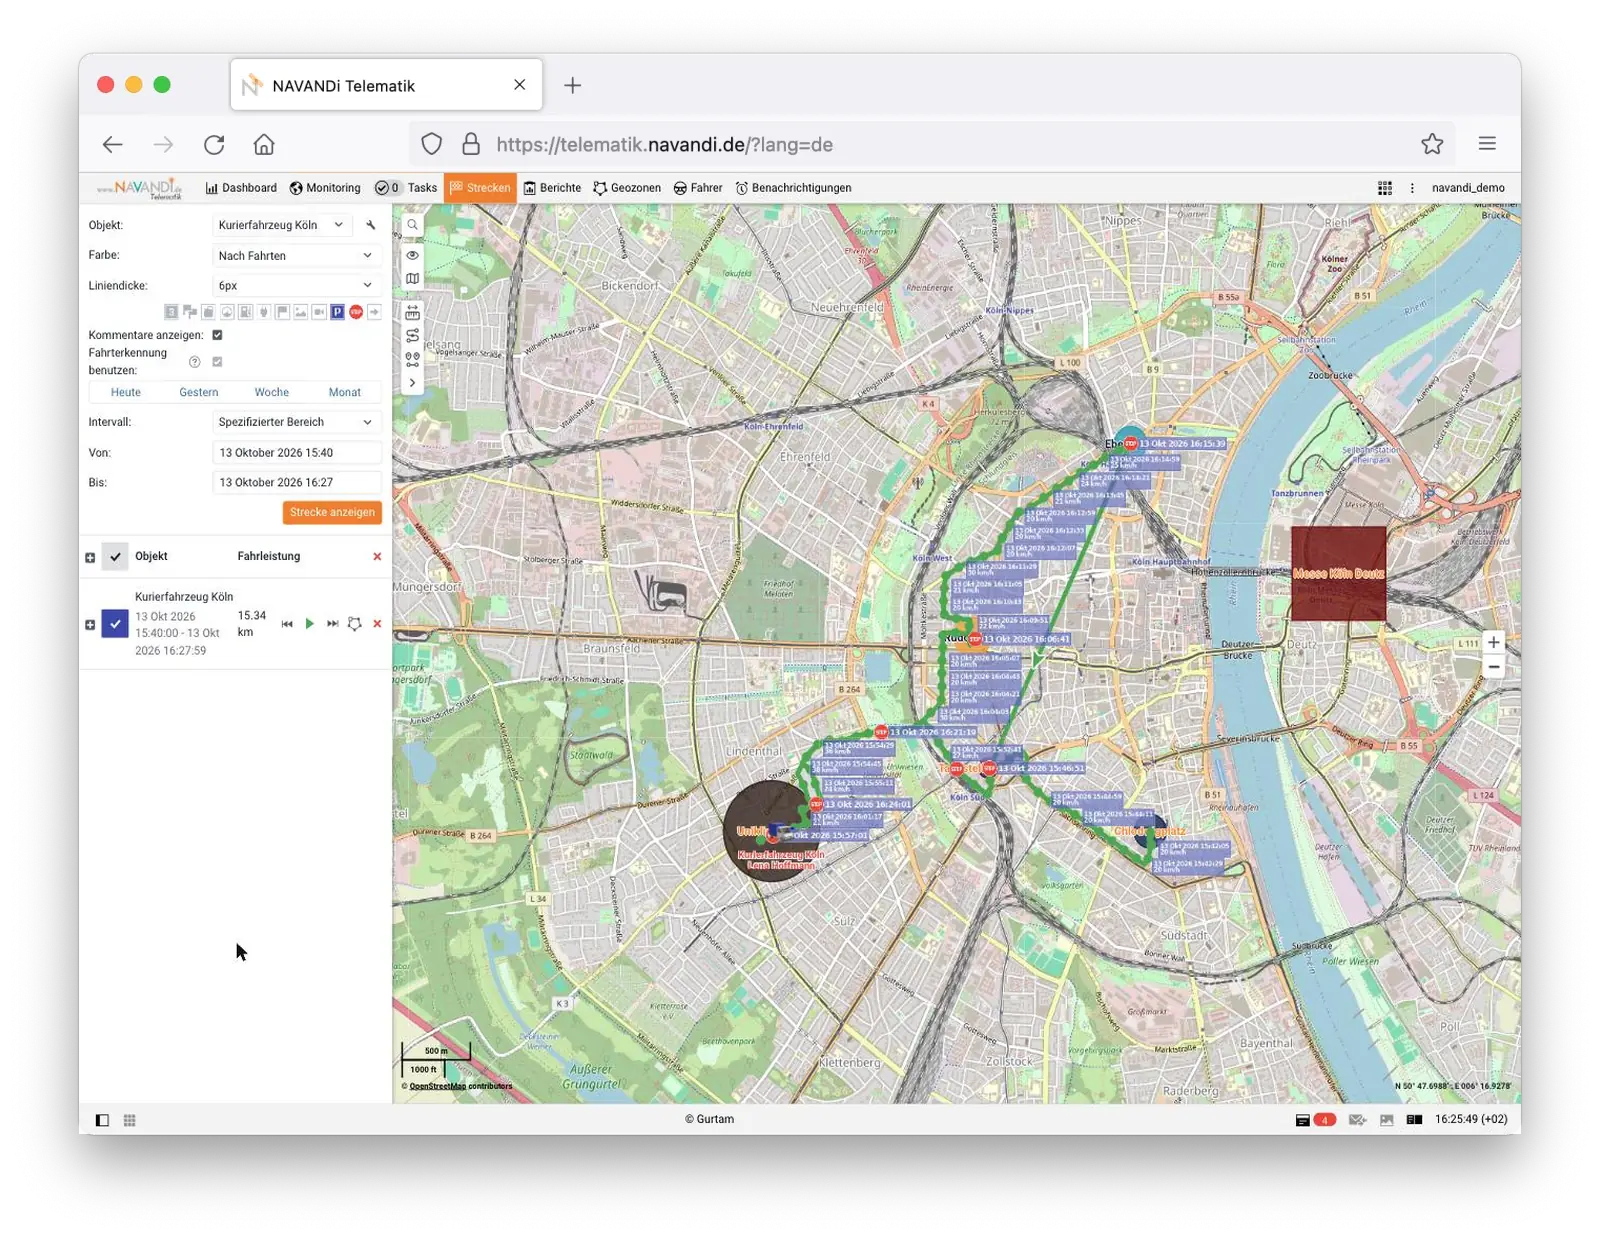The height and width of the screenshot is (1239, 1600).
Task: Create geofence from track polygon icon
Action: (x=355, y=624)
